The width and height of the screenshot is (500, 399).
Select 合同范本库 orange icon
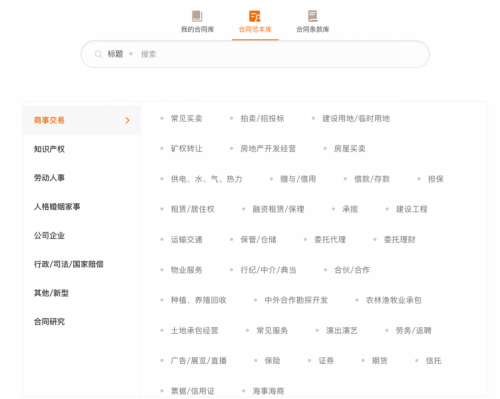click(x=255, y=16)
